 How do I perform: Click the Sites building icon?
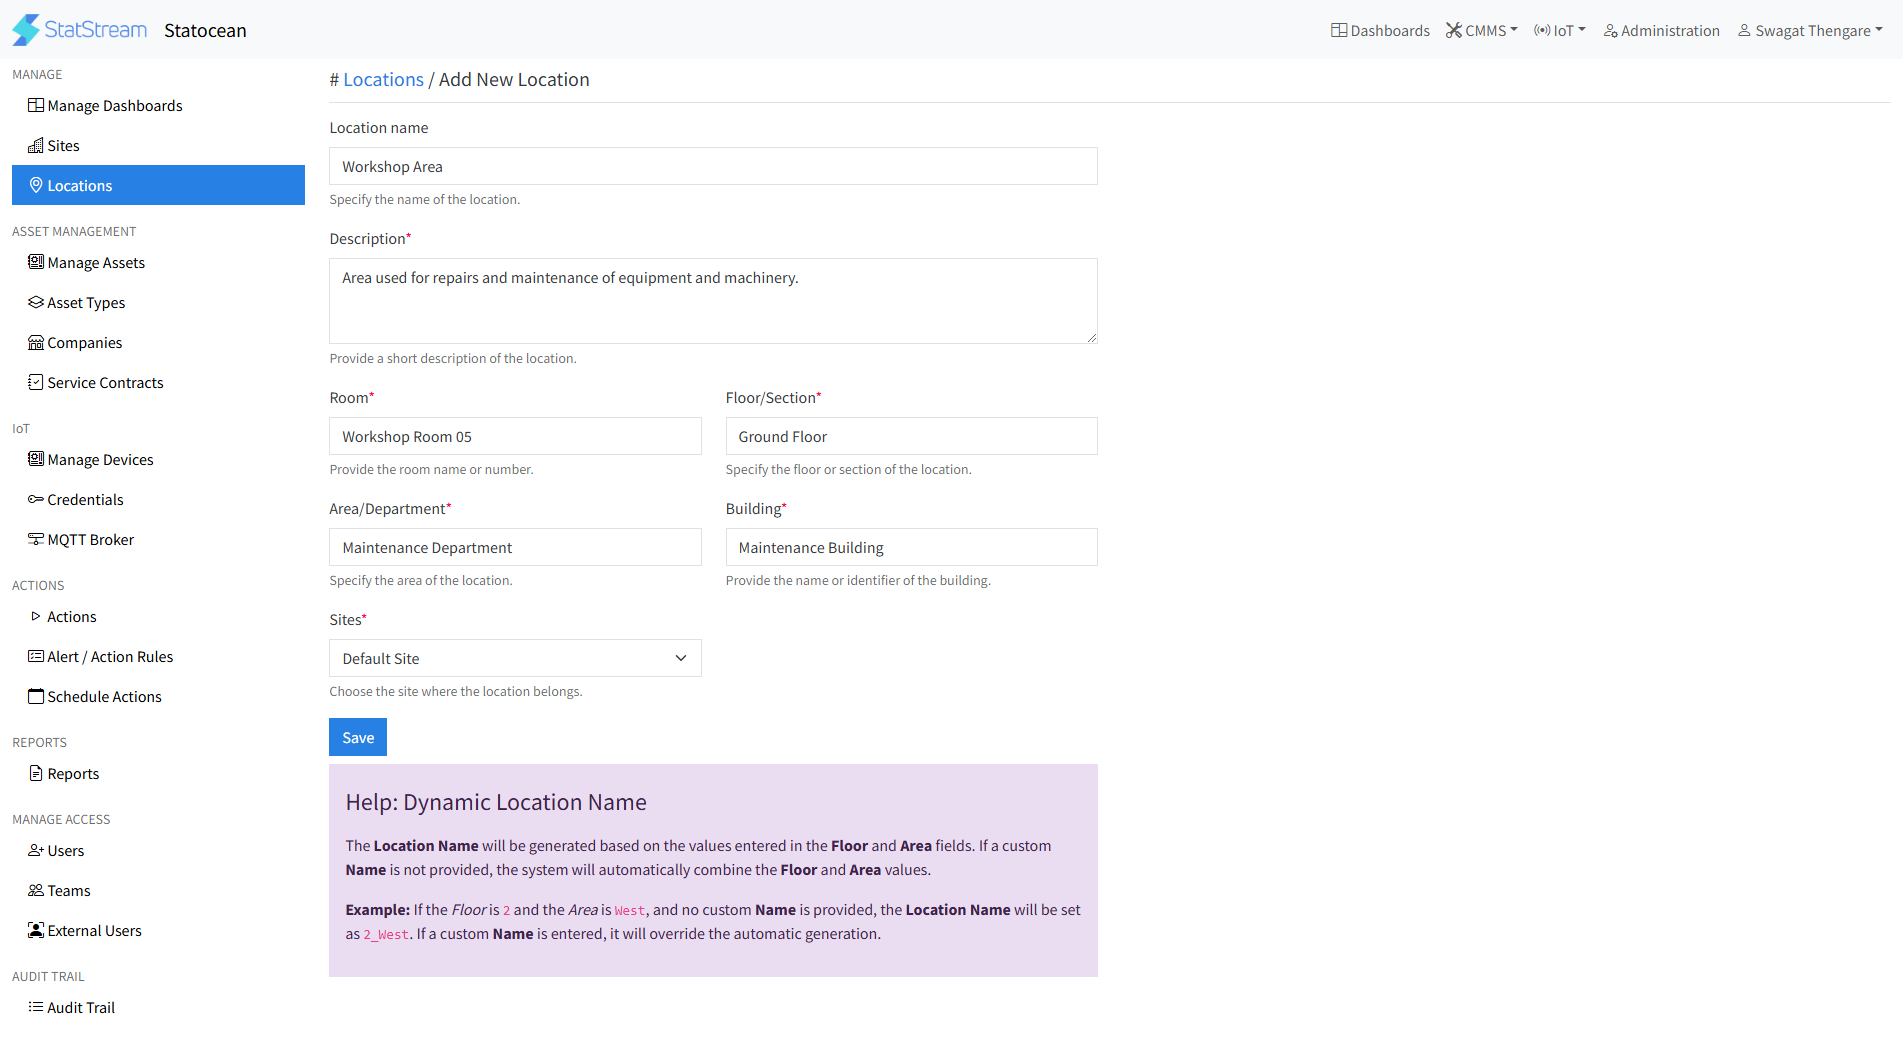(x=36, y=146)
